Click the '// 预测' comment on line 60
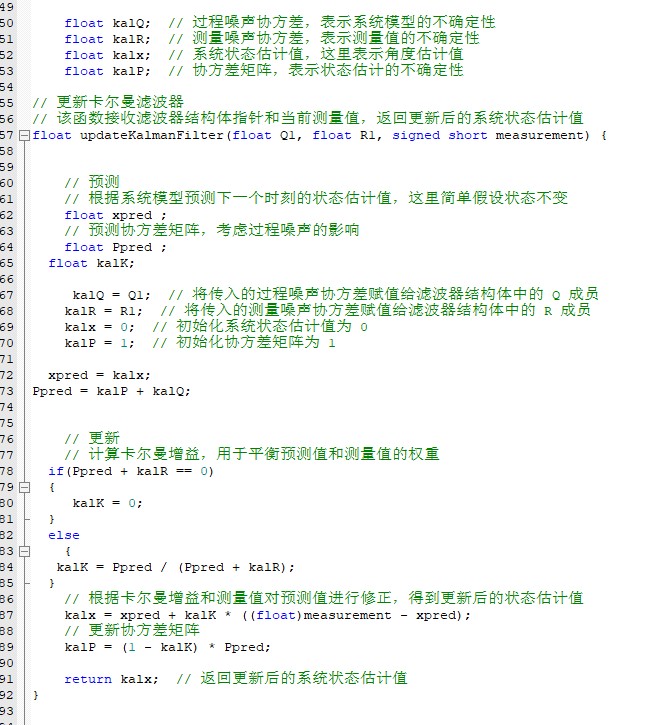The image size is (664, 725). pos(92,182)
